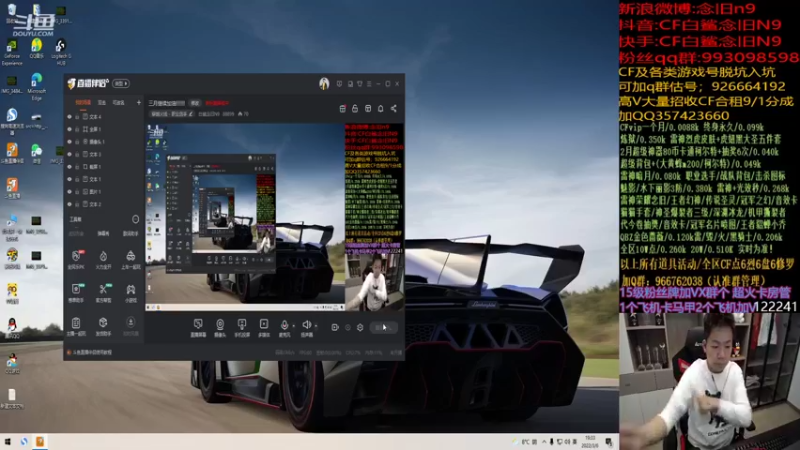Open the flame tool in toolbox

[104, 259]
